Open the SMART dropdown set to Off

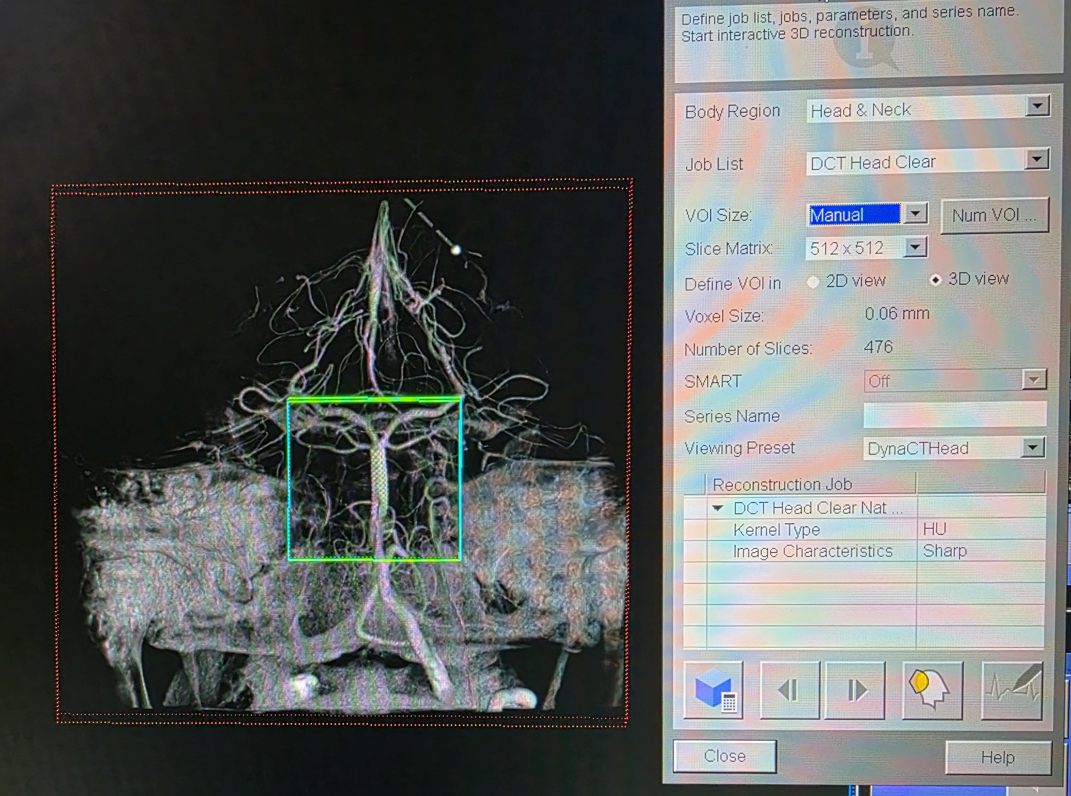click(1033, 380)
